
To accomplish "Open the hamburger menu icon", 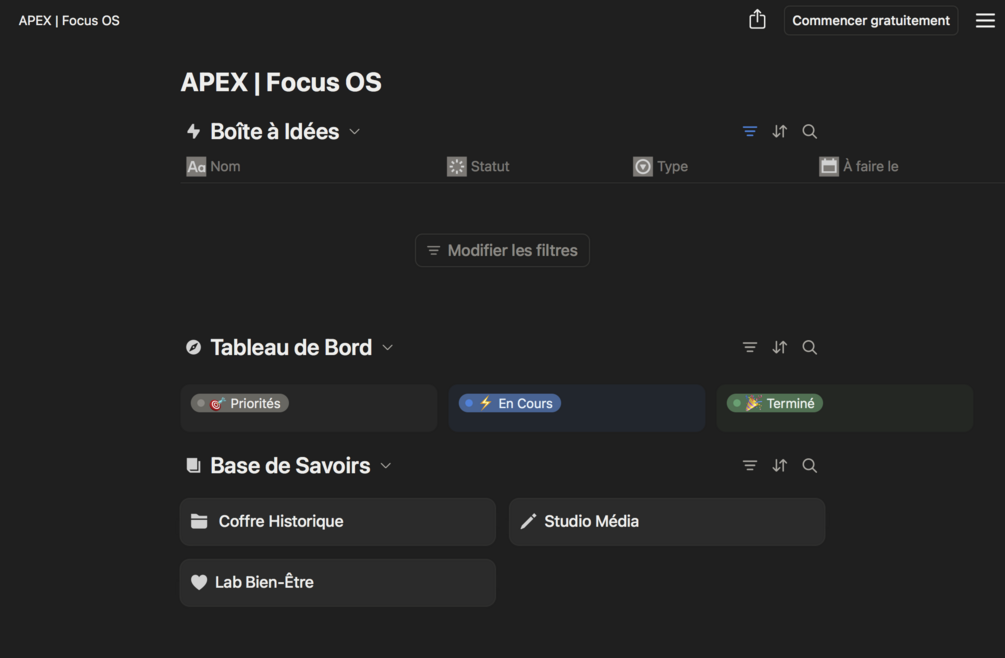I will 985,21.
